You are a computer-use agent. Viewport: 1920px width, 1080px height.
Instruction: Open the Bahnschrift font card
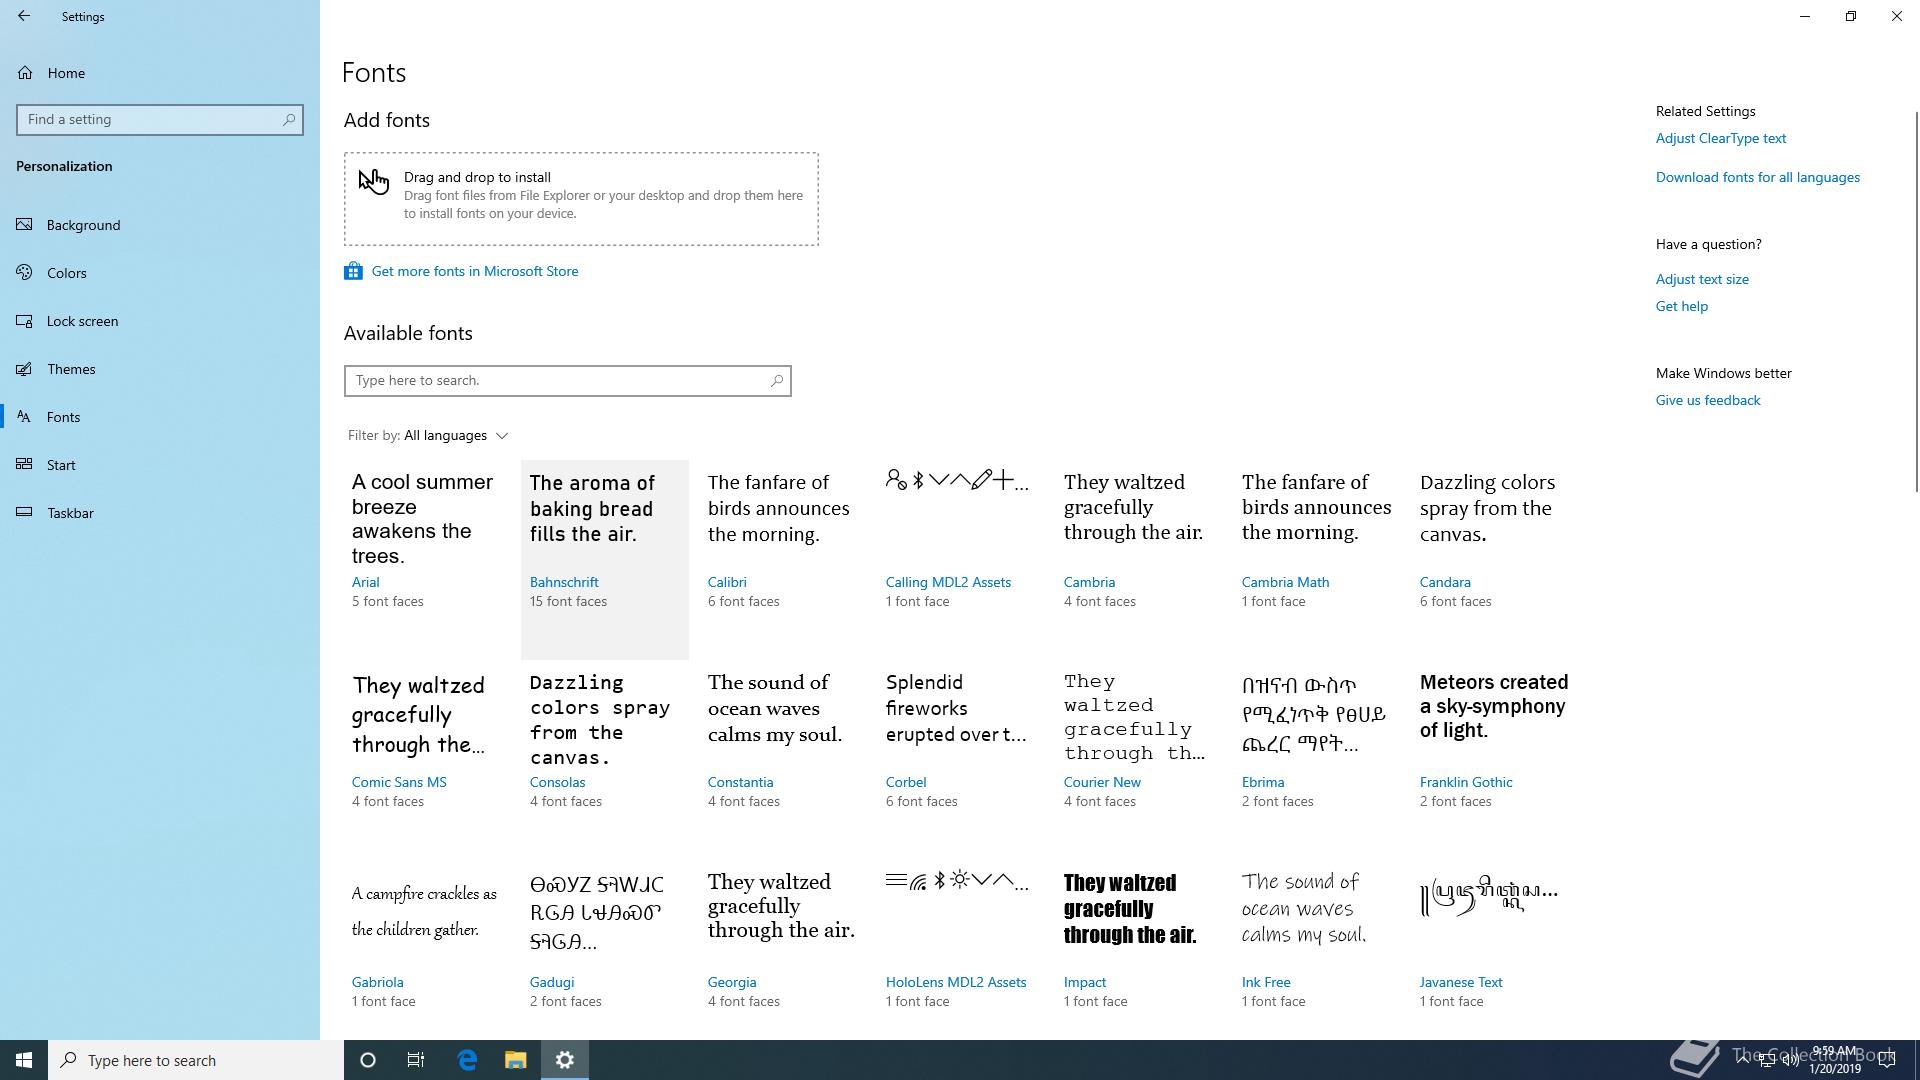pos(604,560)
